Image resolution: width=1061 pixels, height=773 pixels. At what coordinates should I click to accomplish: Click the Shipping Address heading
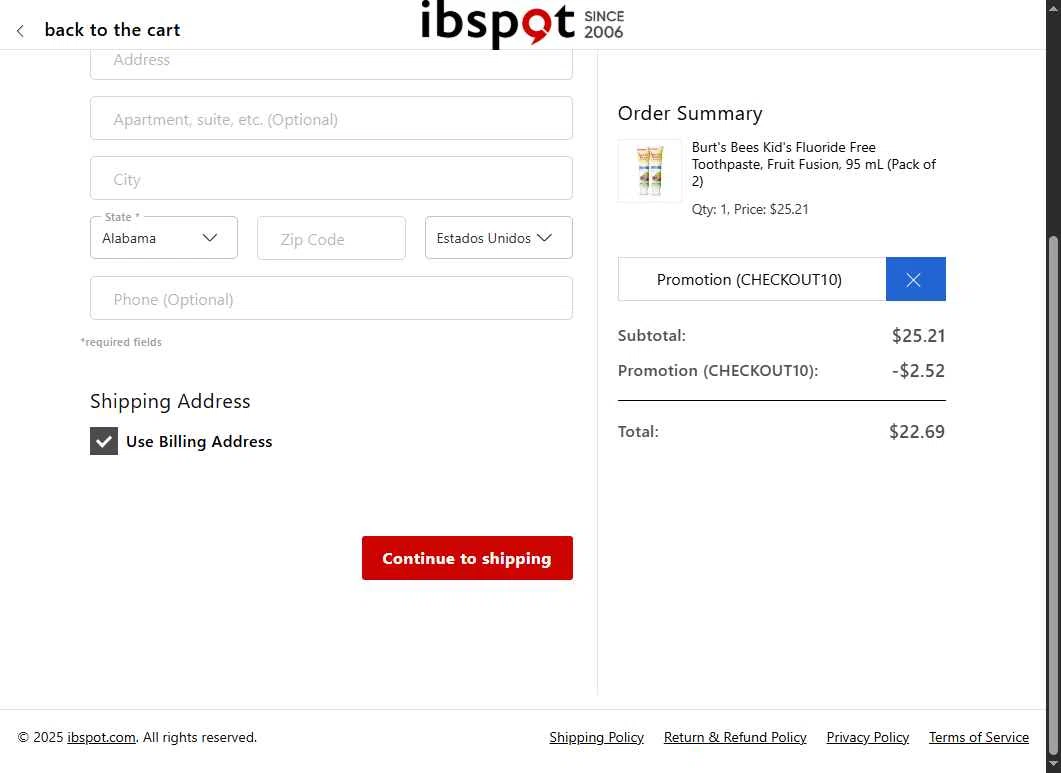[x=170, y=401]
